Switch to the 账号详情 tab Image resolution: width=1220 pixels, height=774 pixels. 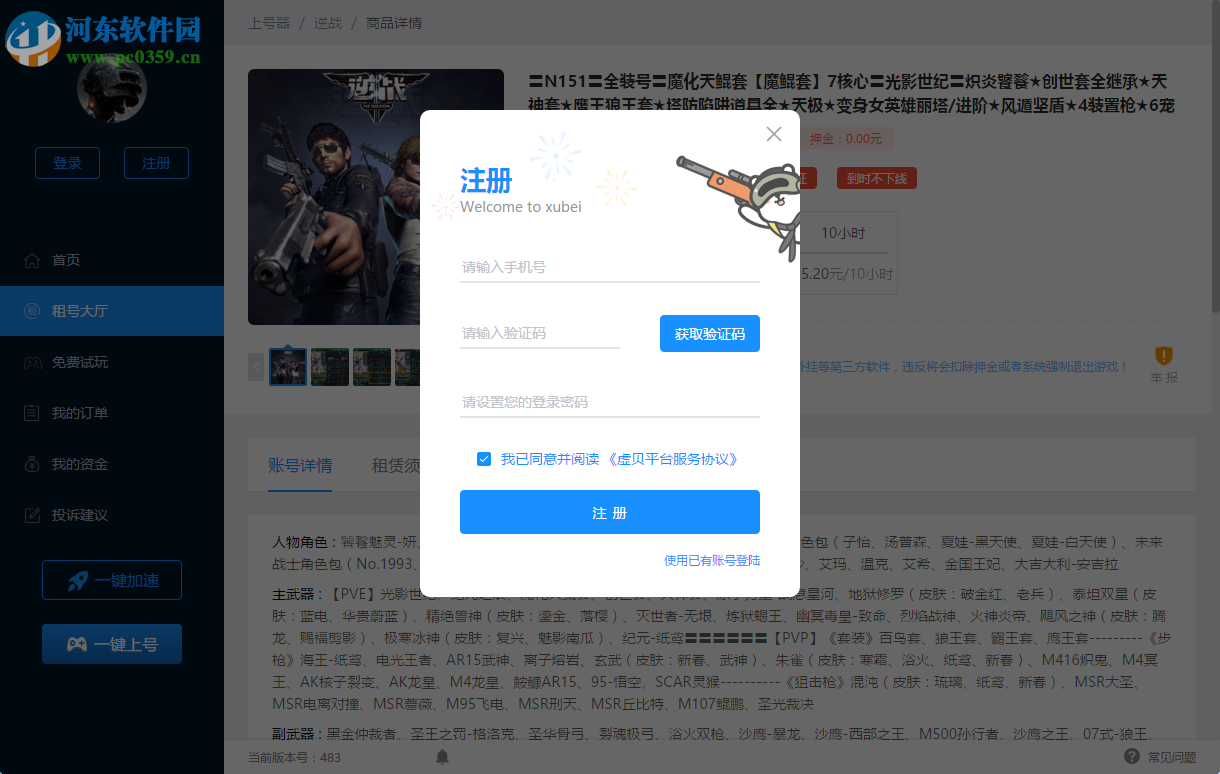(x=301, y=465)
